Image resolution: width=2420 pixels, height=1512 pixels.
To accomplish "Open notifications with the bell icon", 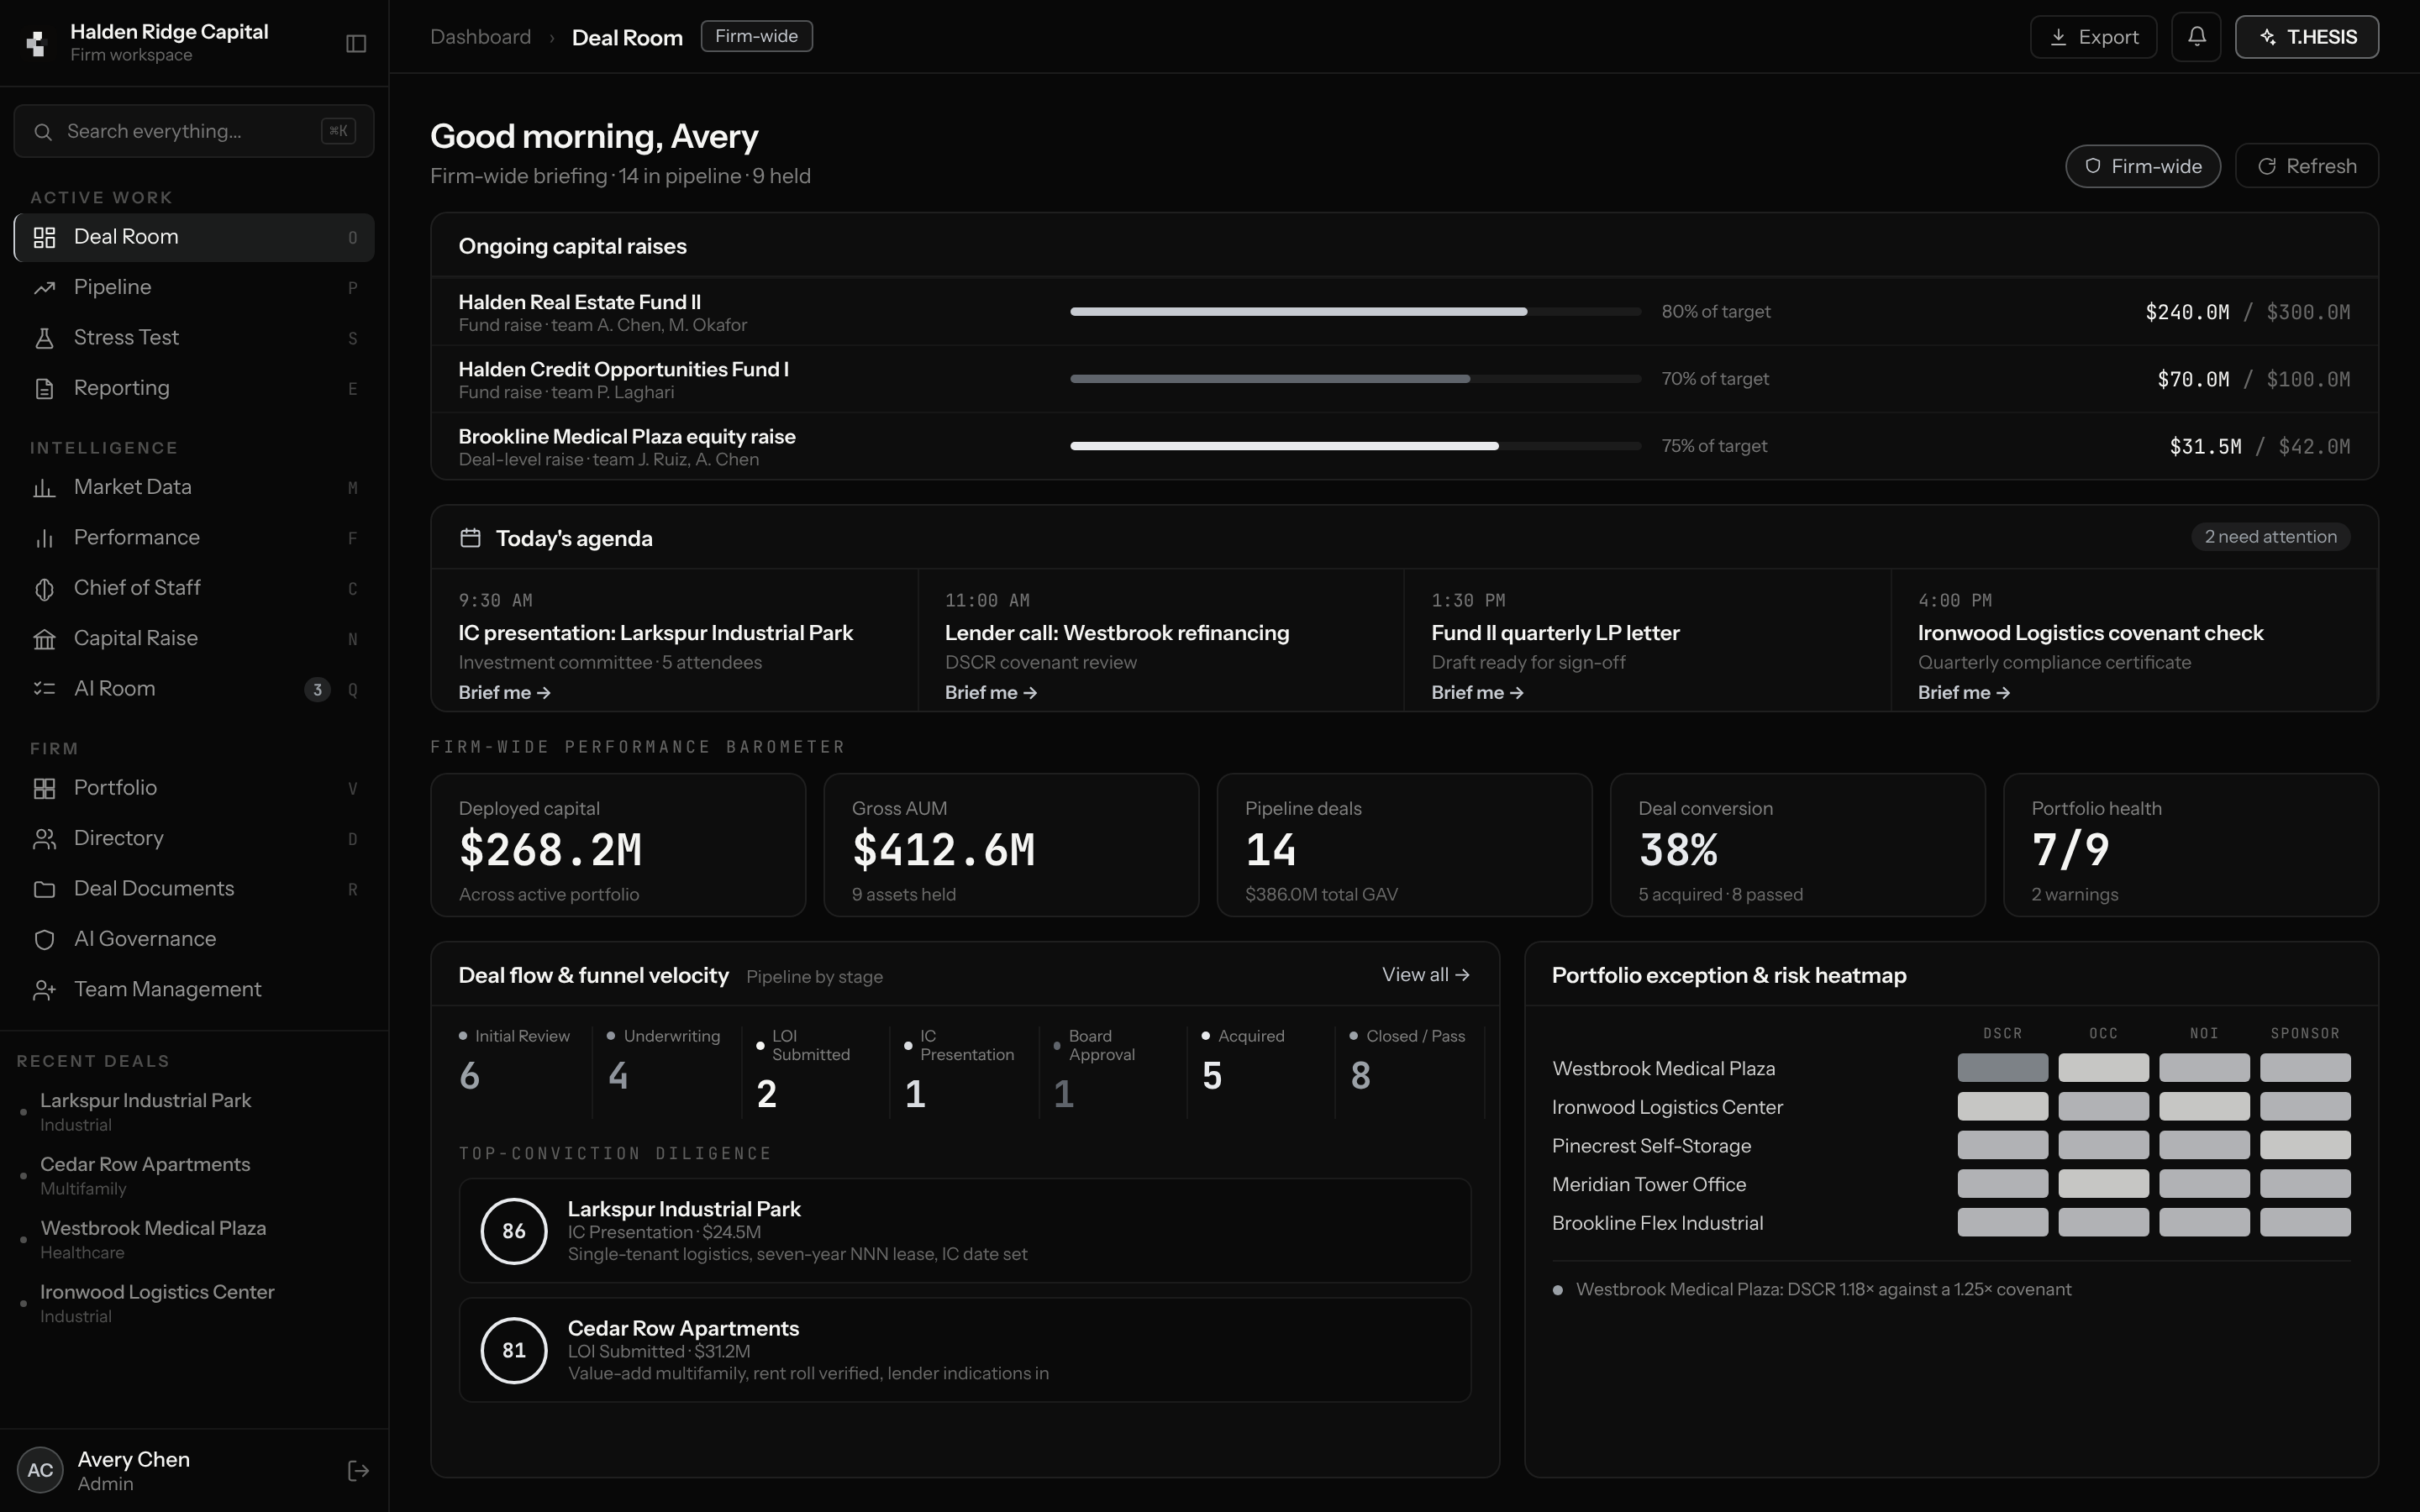I will coord(2196,37).
